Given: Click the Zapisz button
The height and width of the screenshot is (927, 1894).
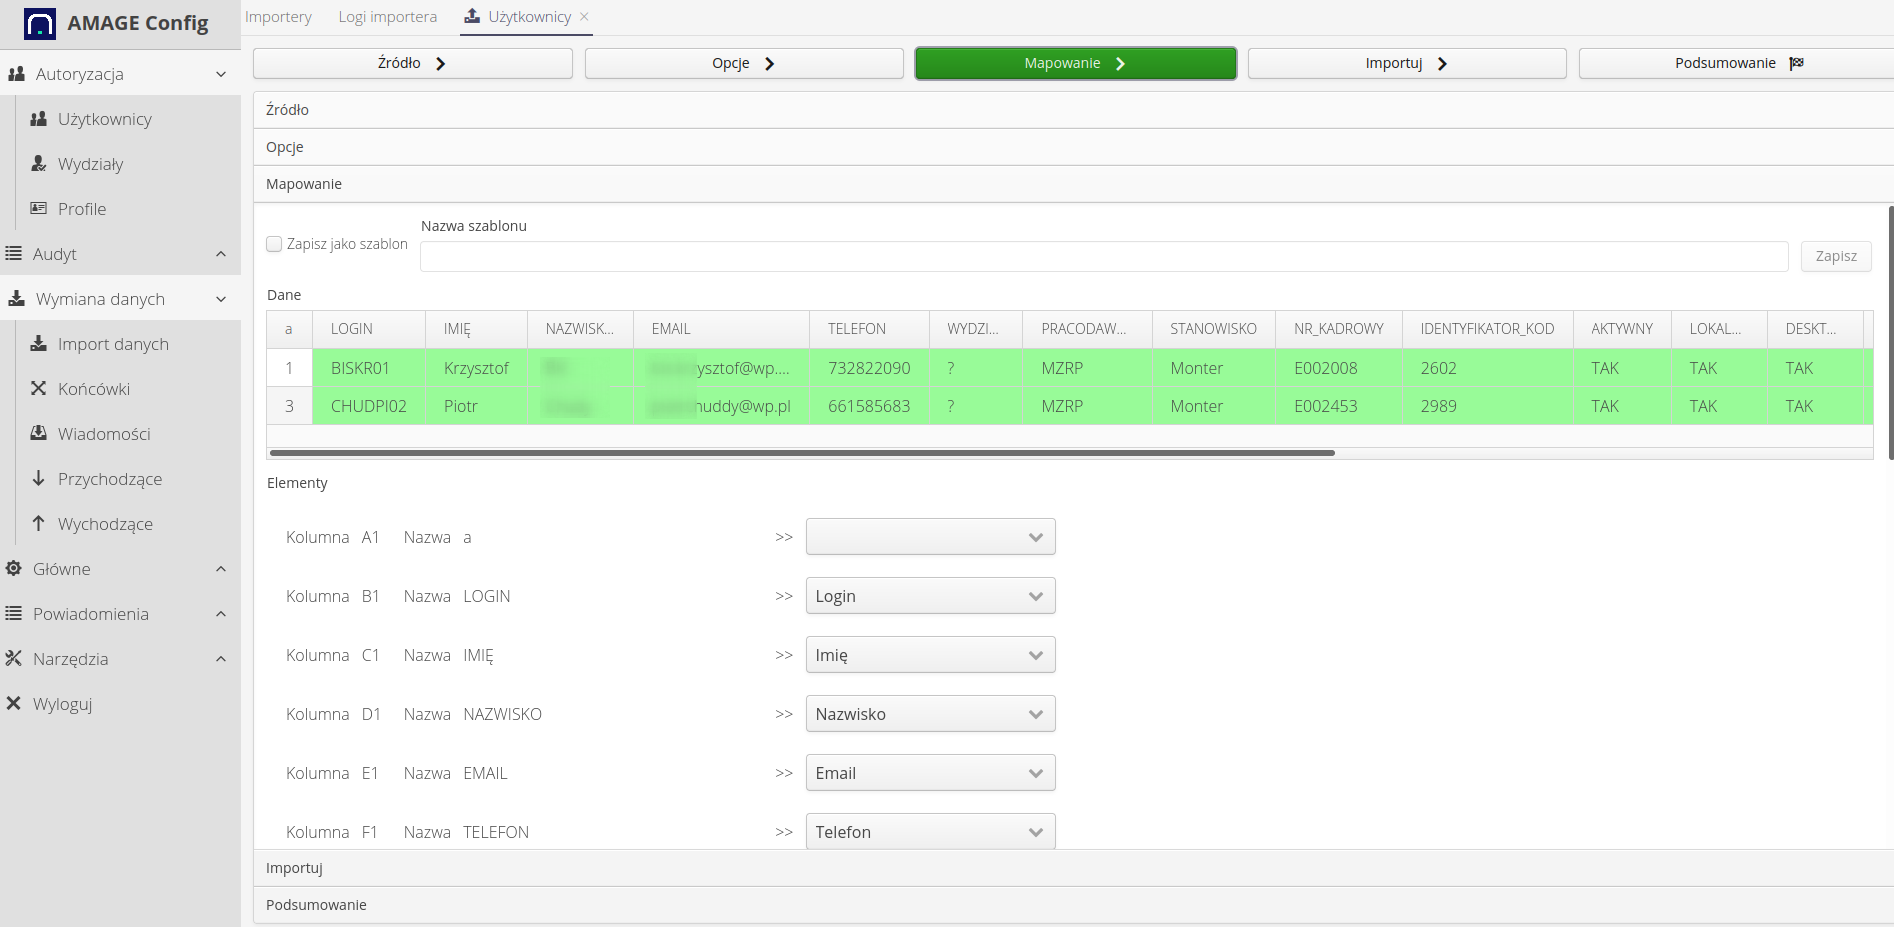Looking at the screenshot, I should [1835, 256].
